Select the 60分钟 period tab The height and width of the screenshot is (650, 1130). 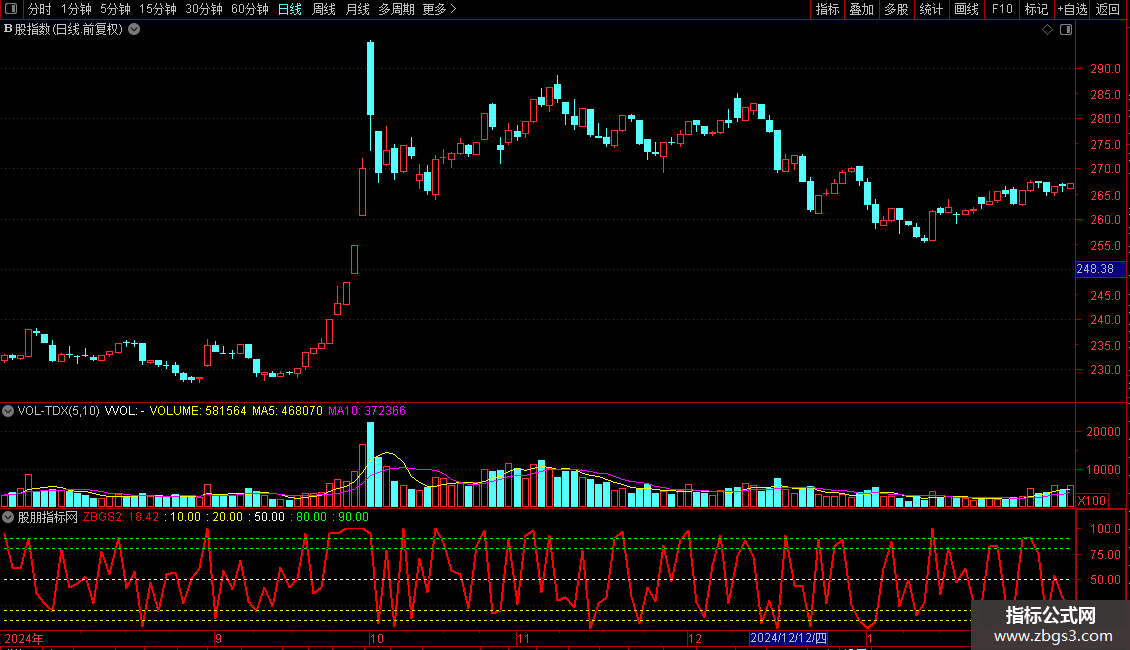tap(249, 9)
